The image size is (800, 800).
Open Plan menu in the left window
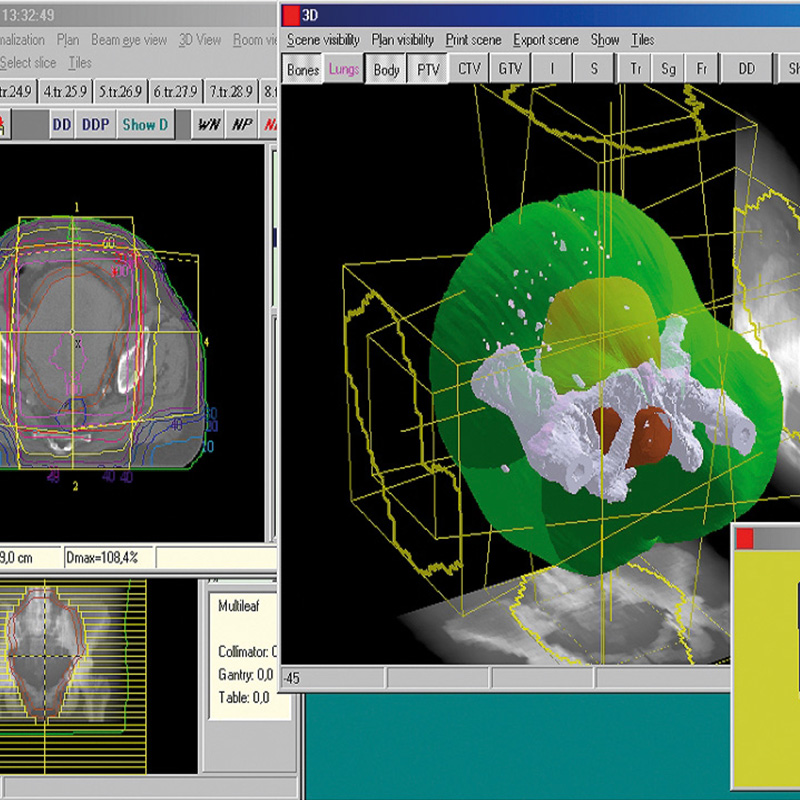(68, 40)
